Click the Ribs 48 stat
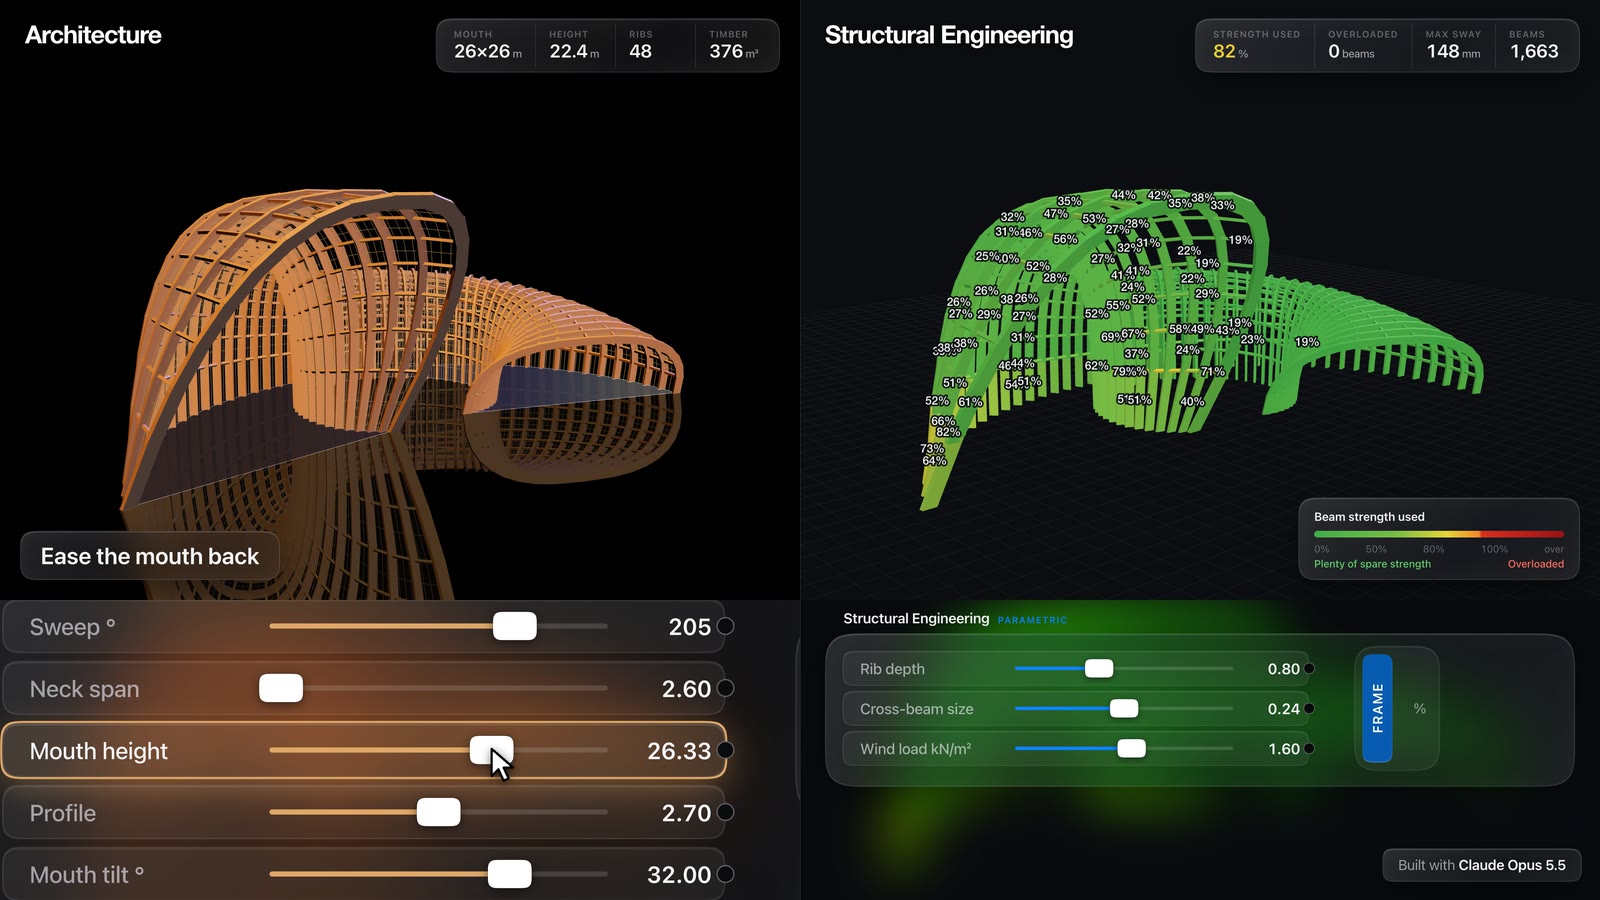1600x900 pixels. (641, 45)
